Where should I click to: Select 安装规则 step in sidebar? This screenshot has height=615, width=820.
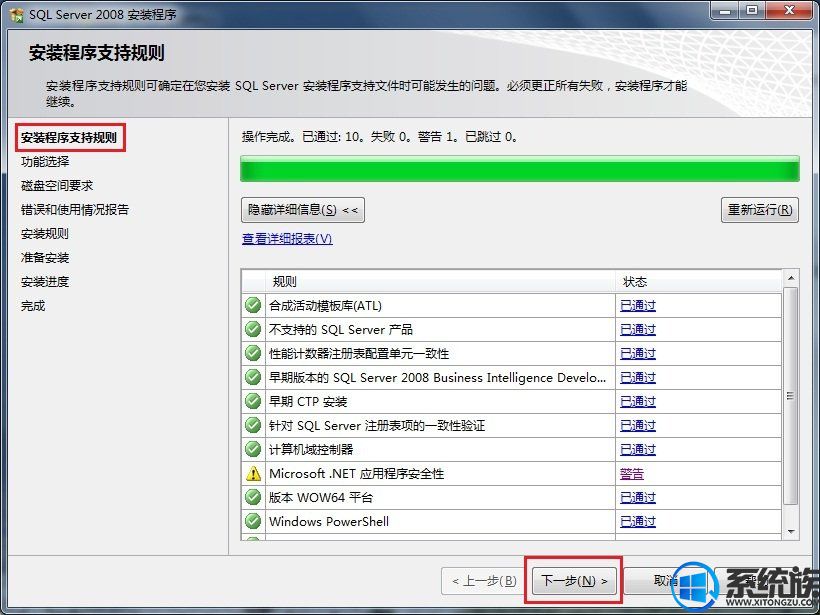(x=45, y=234)
